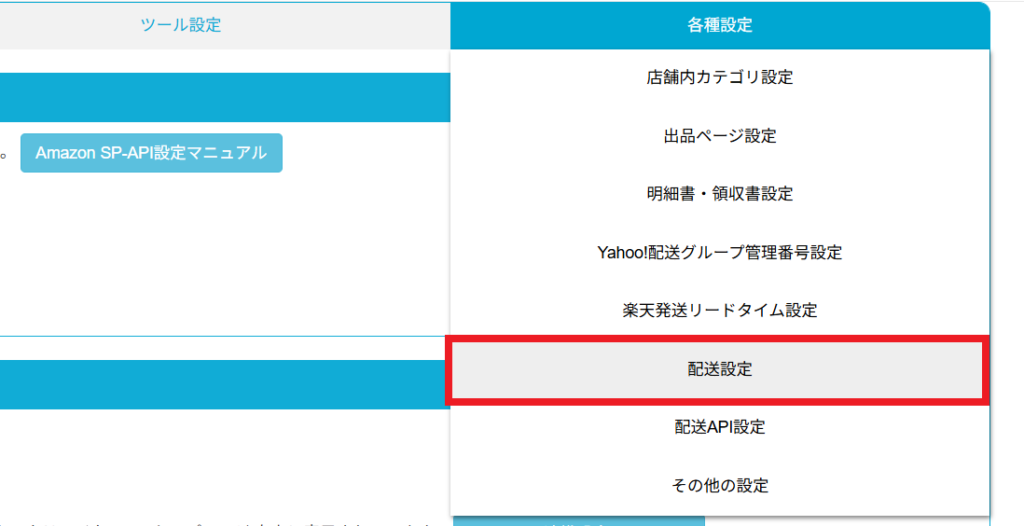This screenshot has height=526, width=1024.
Task: Select Yahoo!配送グループ管理番号設定 entry
Action: tap(719, 253)
